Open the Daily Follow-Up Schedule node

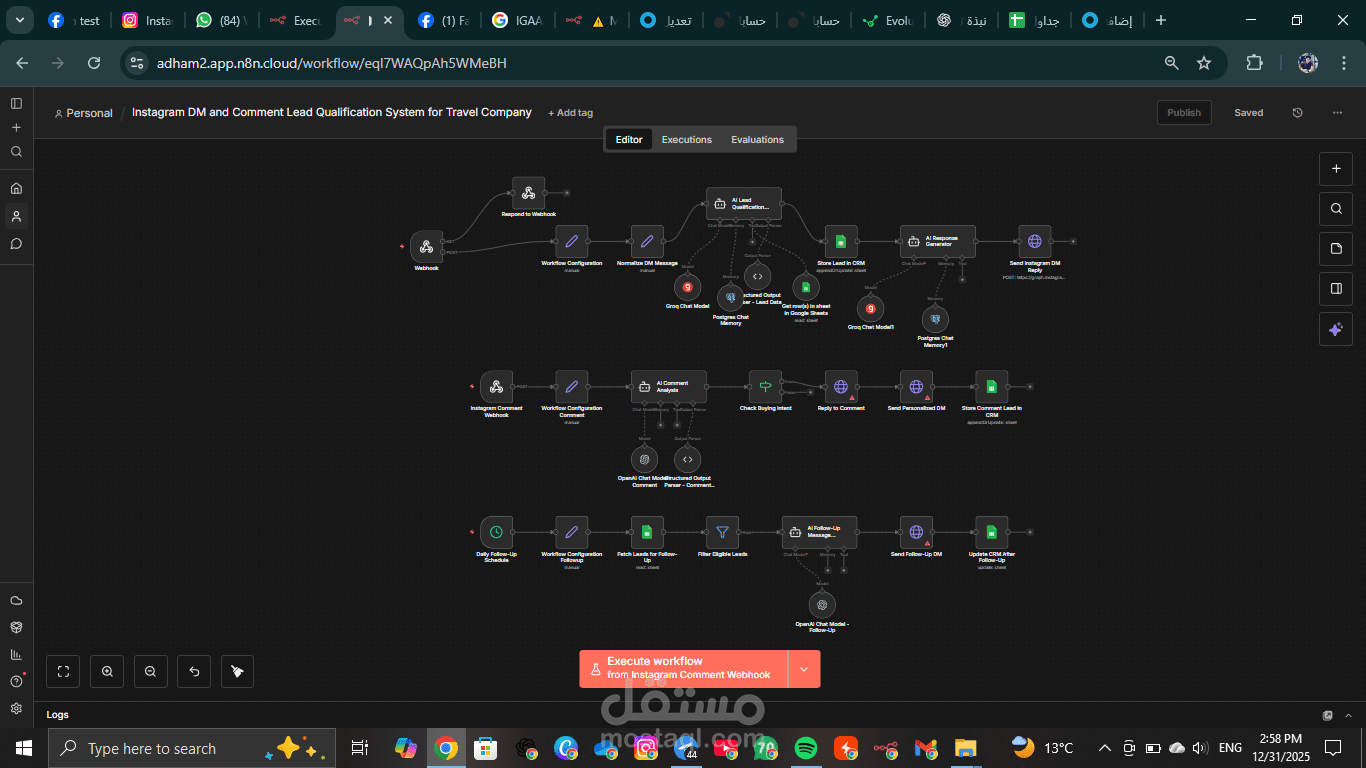click(496, 533)
